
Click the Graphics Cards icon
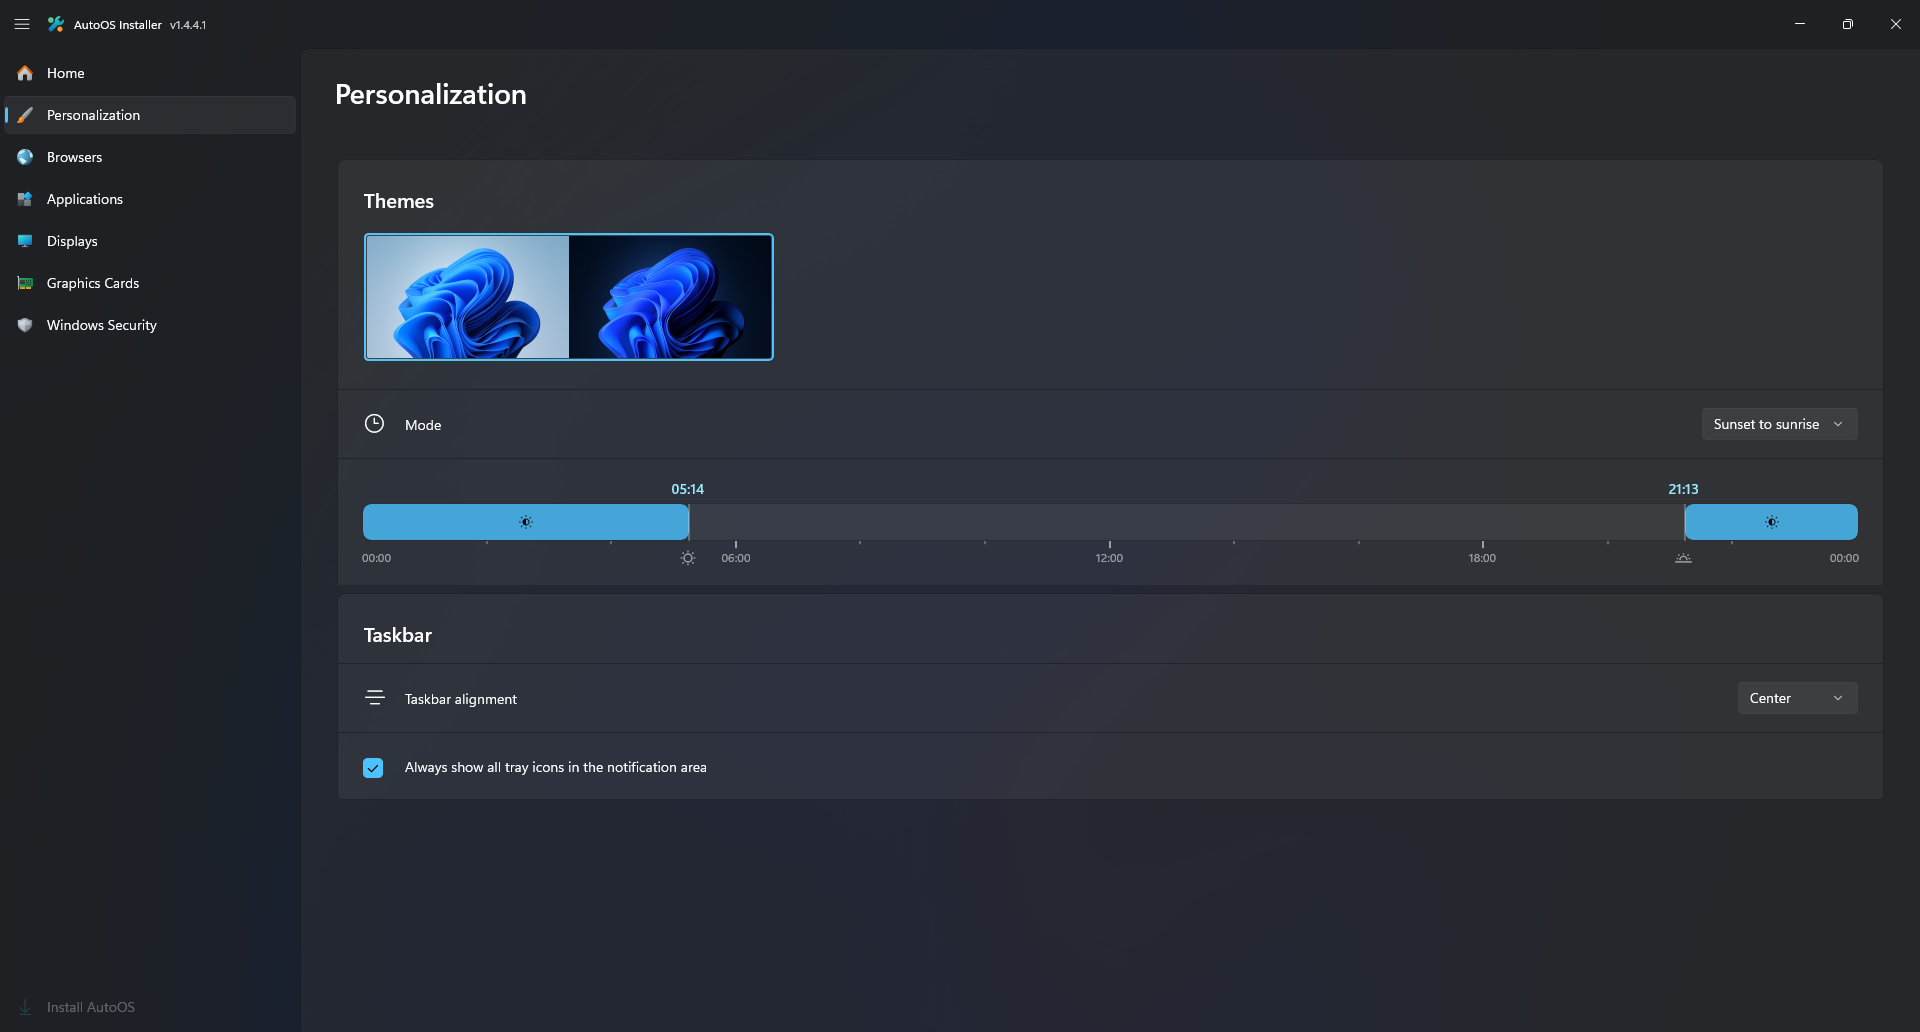coord(25,283)
